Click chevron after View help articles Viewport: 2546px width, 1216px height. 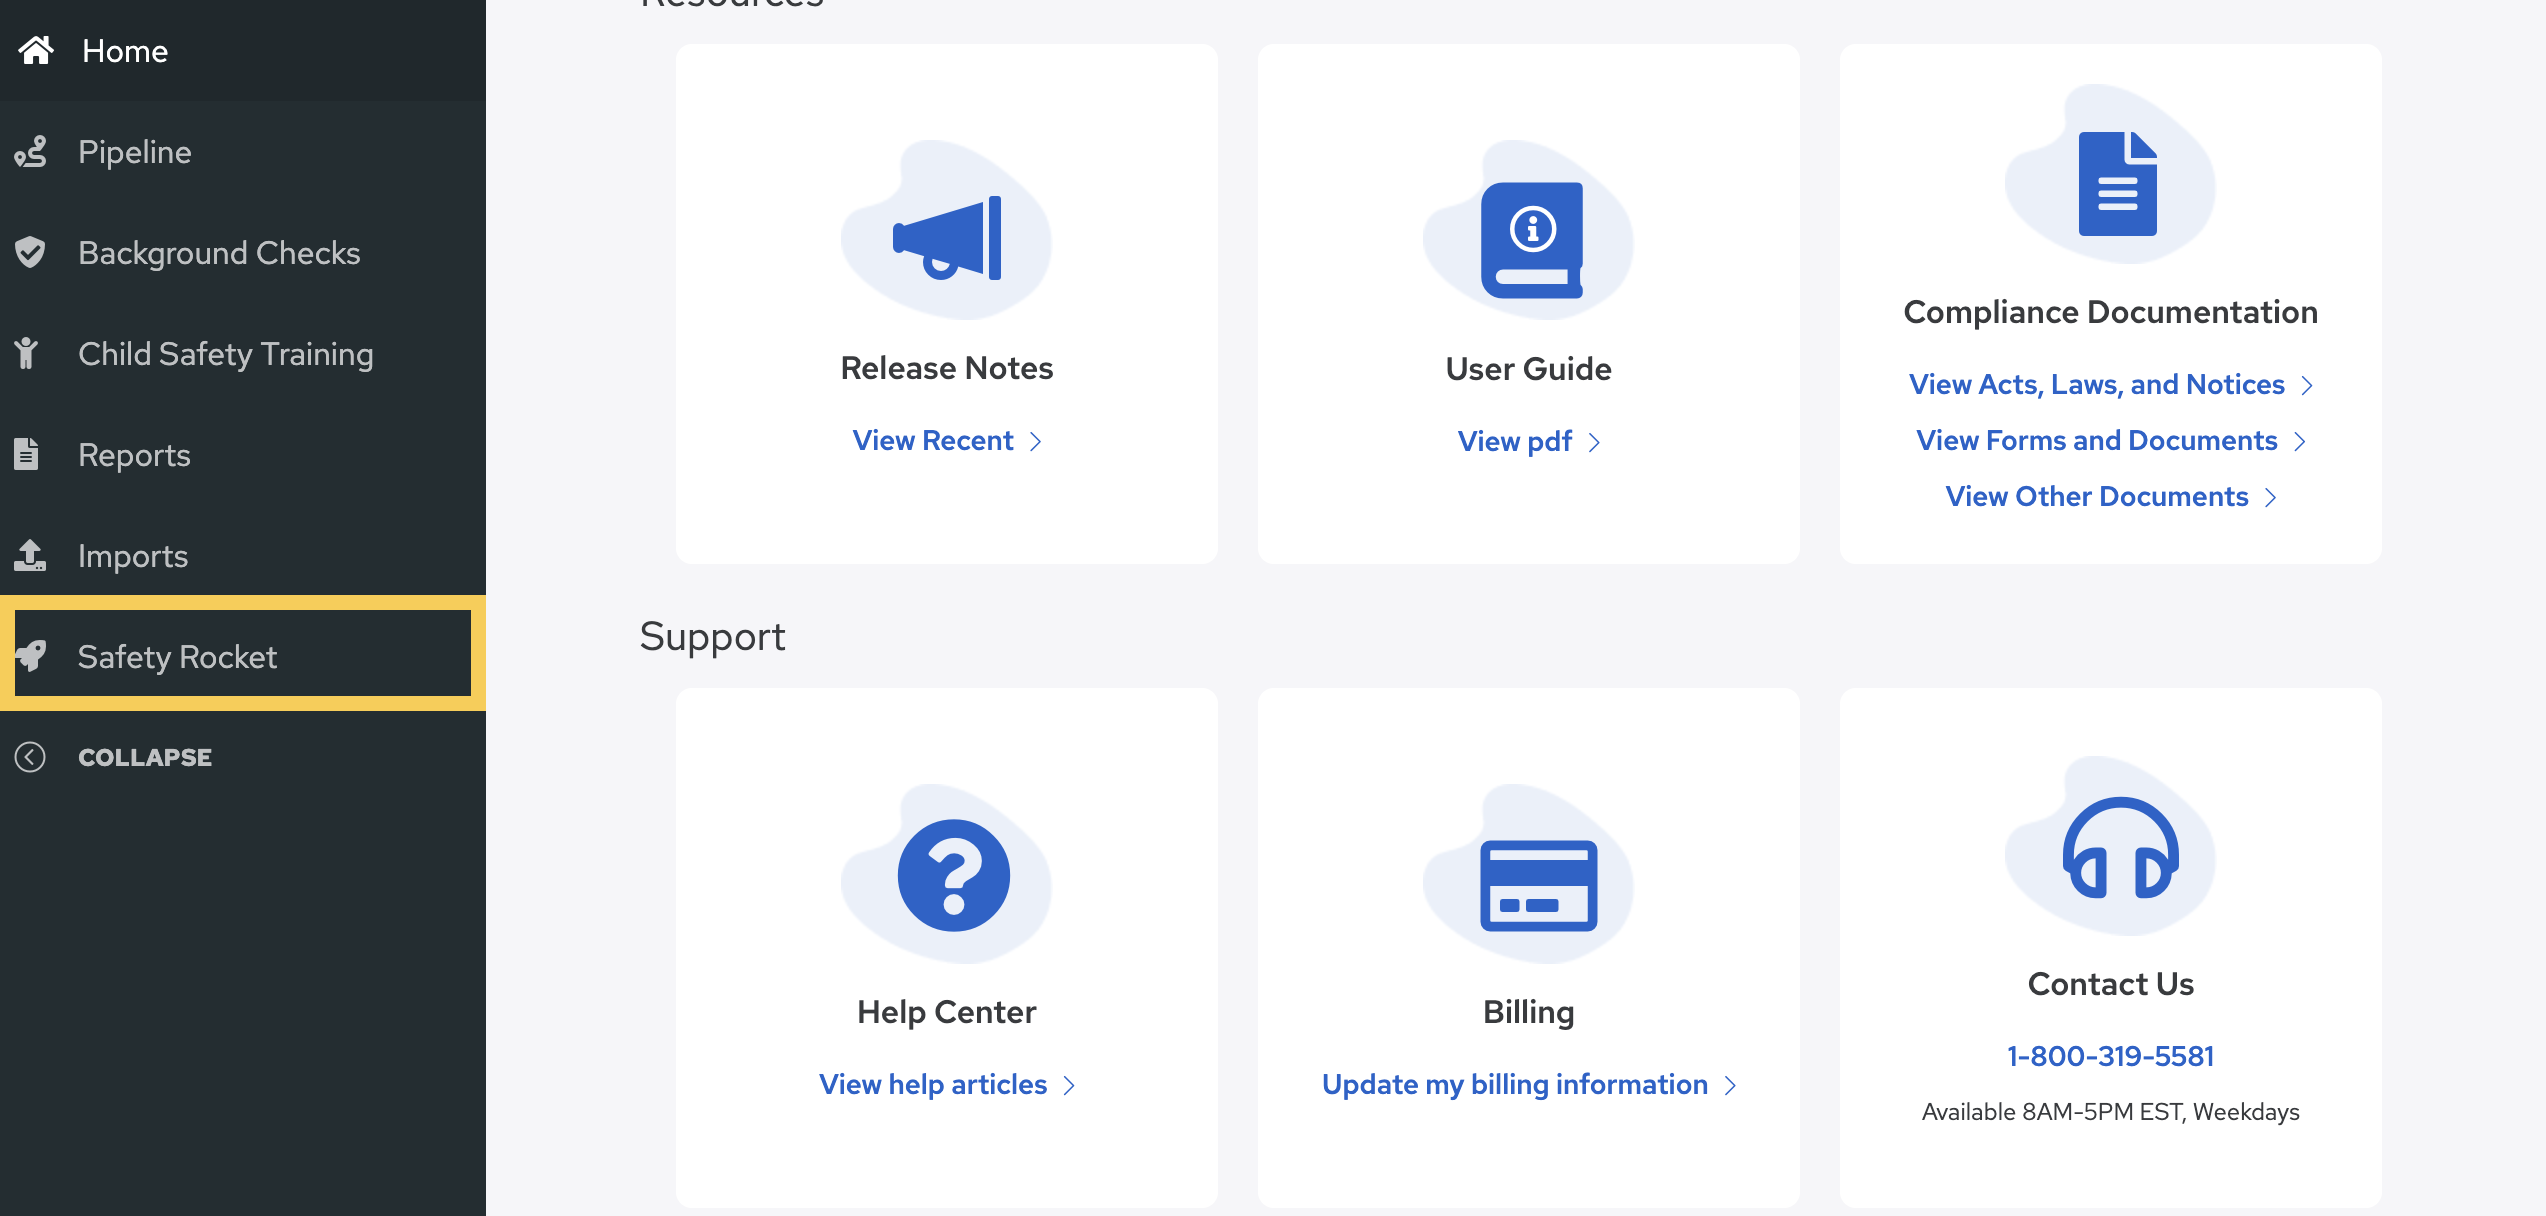(x=1070, y=1086)
